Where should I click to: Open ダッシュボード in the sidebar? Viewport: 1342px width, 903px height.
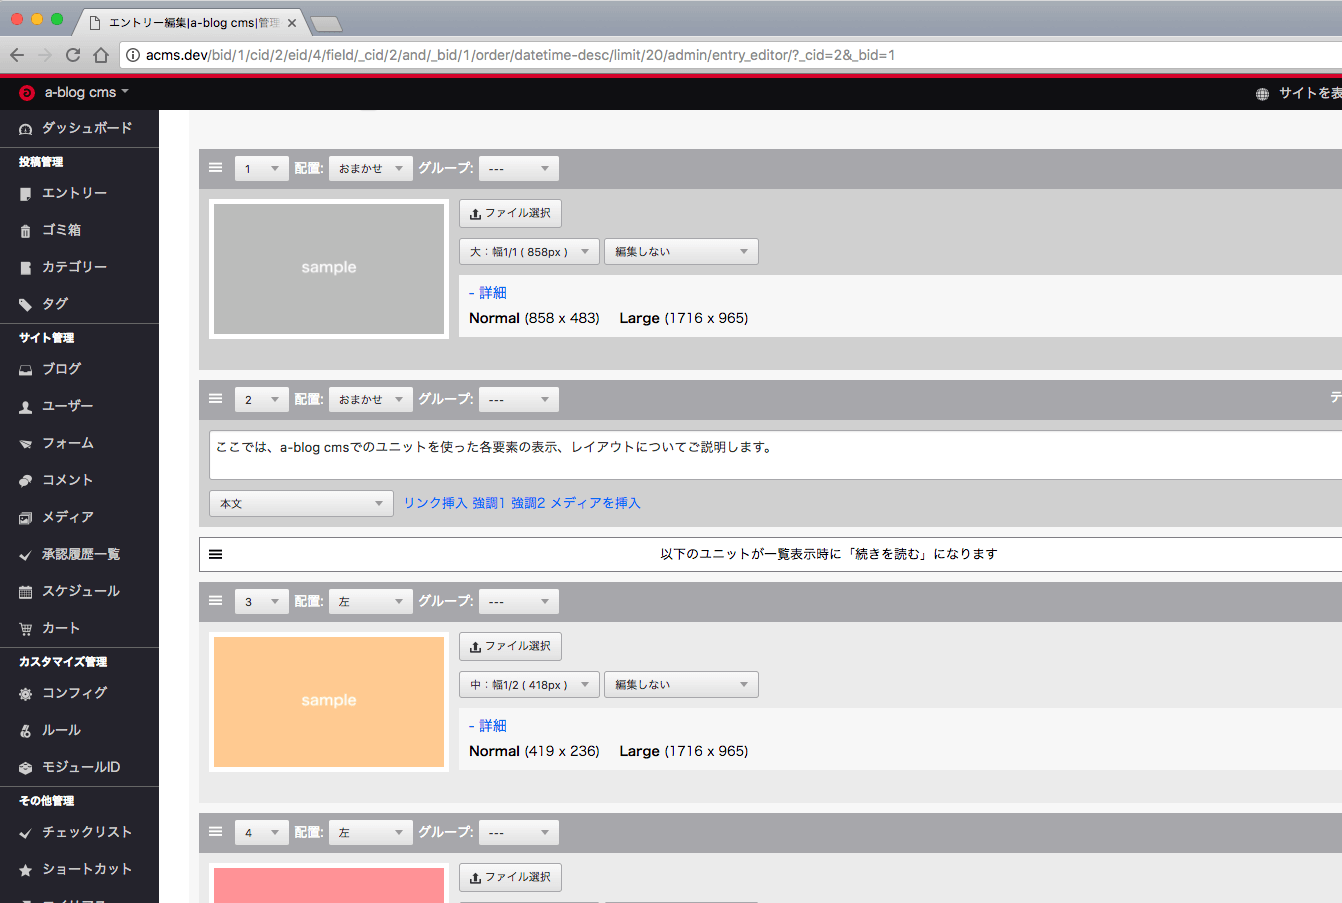point(86,128)
